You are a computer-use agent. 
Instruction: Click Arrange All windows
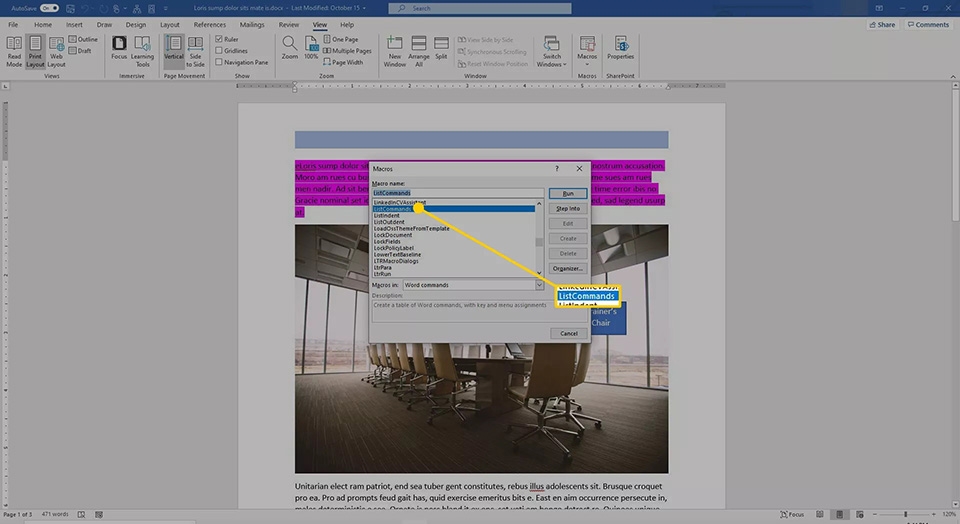(419, 51)
